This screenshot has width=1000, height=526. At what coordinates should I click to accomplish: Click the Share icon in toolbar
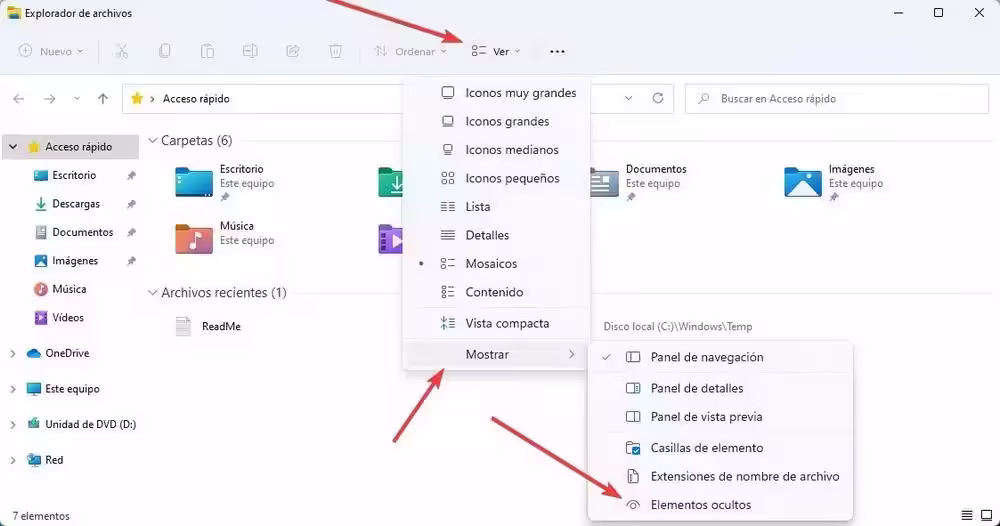pyautogui.click(x=293, y=51)
